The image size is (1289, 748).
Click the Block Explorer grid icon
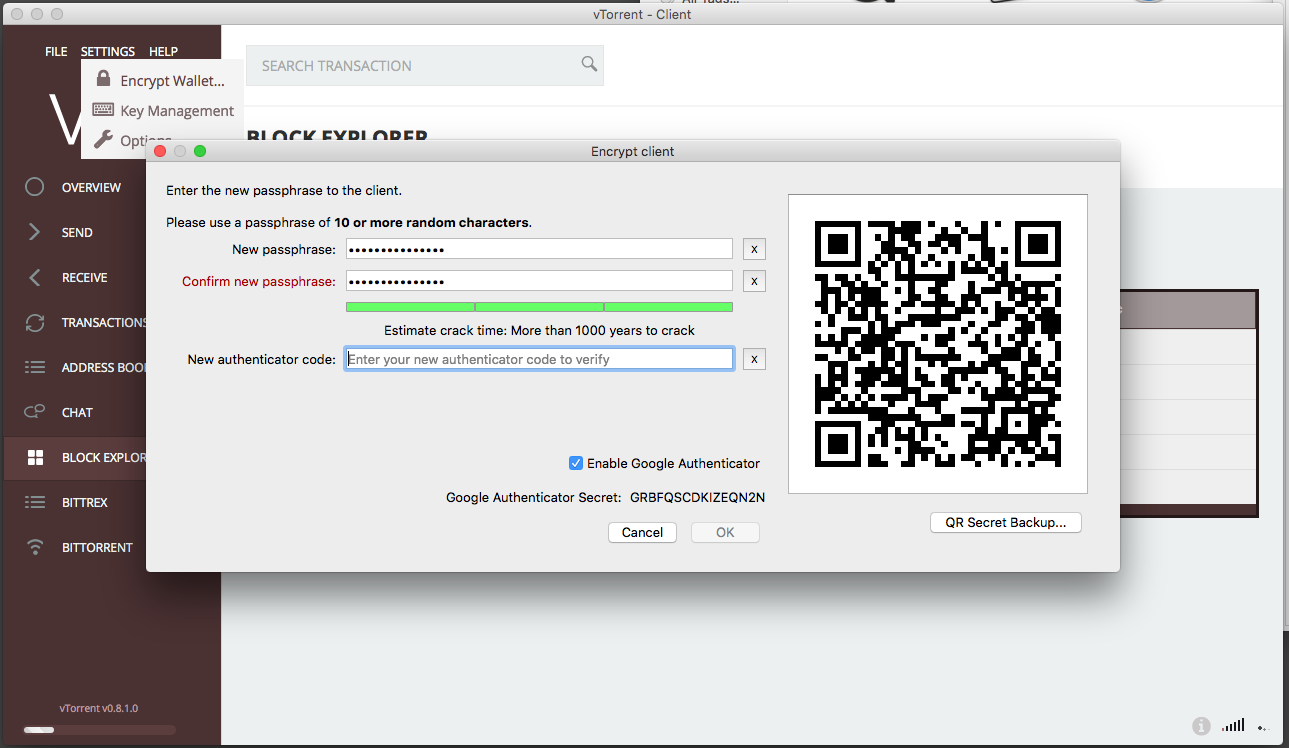click(x=35, y=457)
